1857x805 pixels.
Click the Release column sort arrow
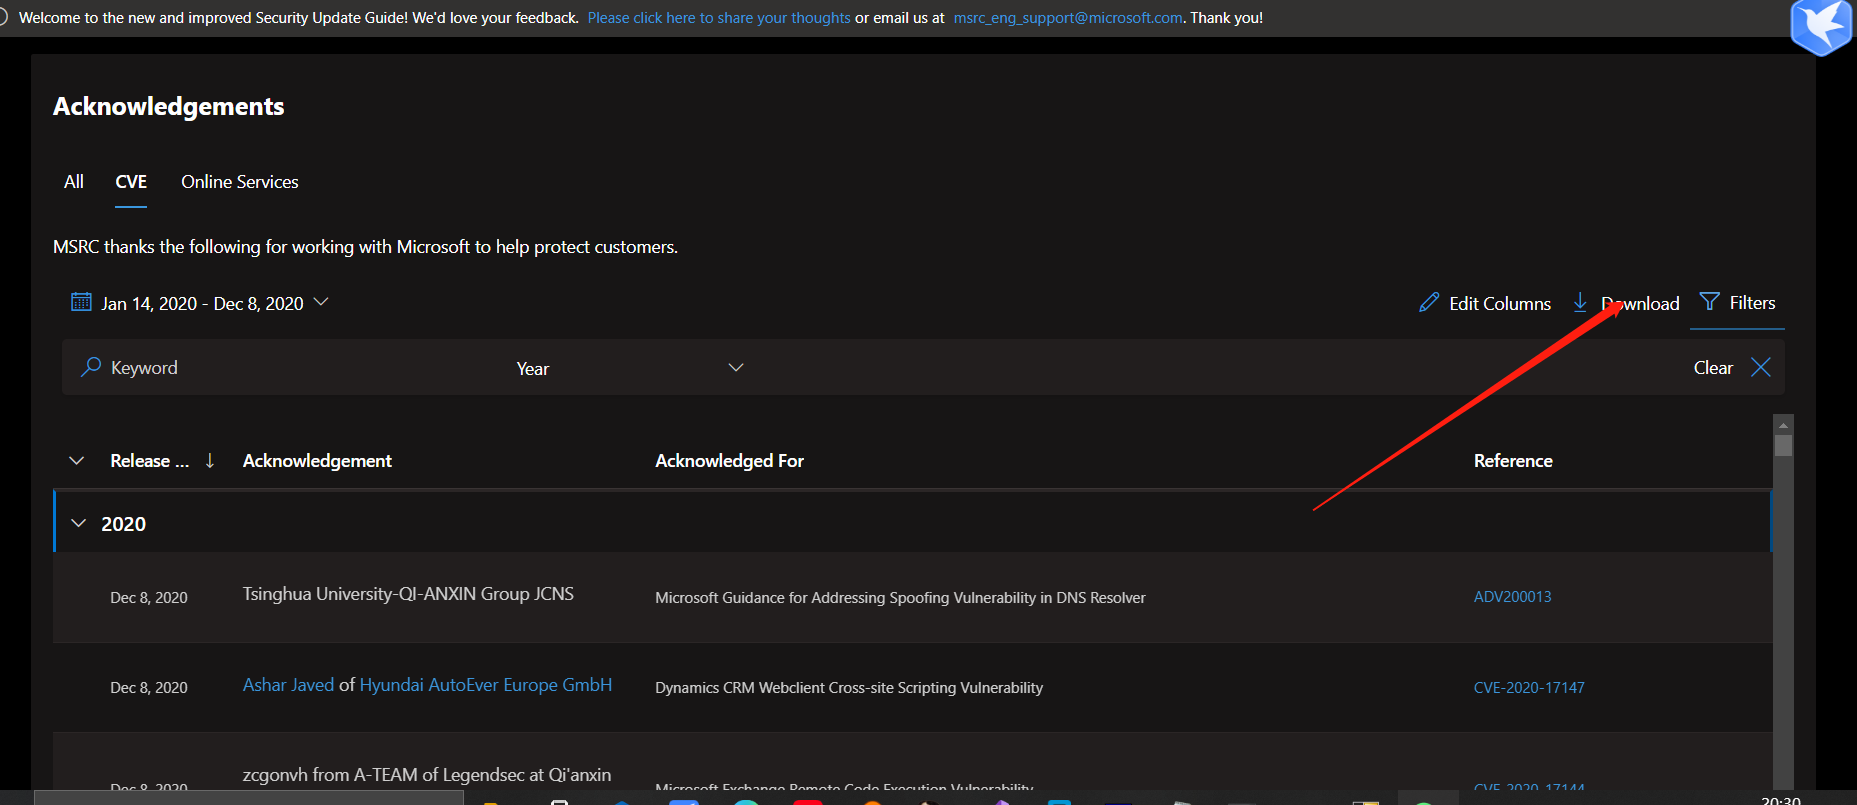point(209,460)
